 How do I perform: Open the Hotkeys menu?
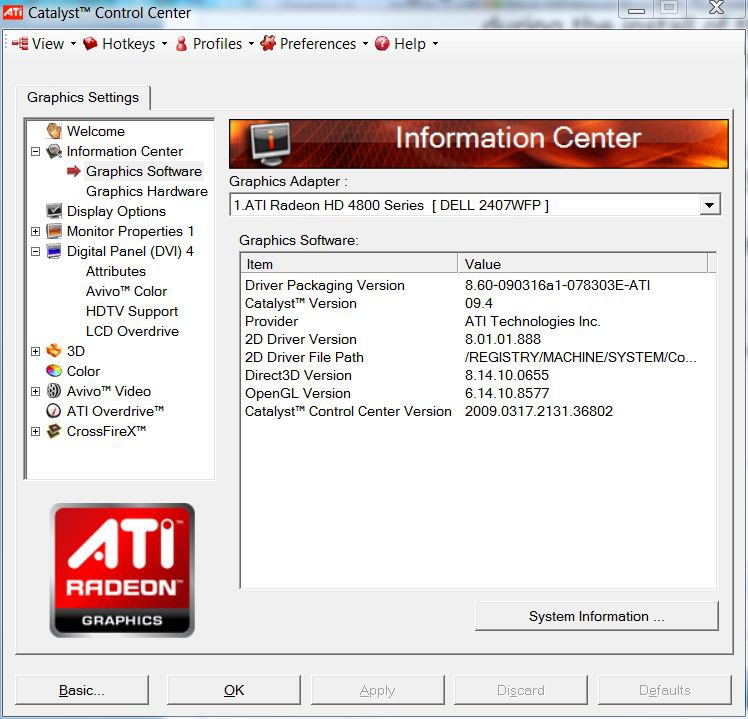point(125,44)
